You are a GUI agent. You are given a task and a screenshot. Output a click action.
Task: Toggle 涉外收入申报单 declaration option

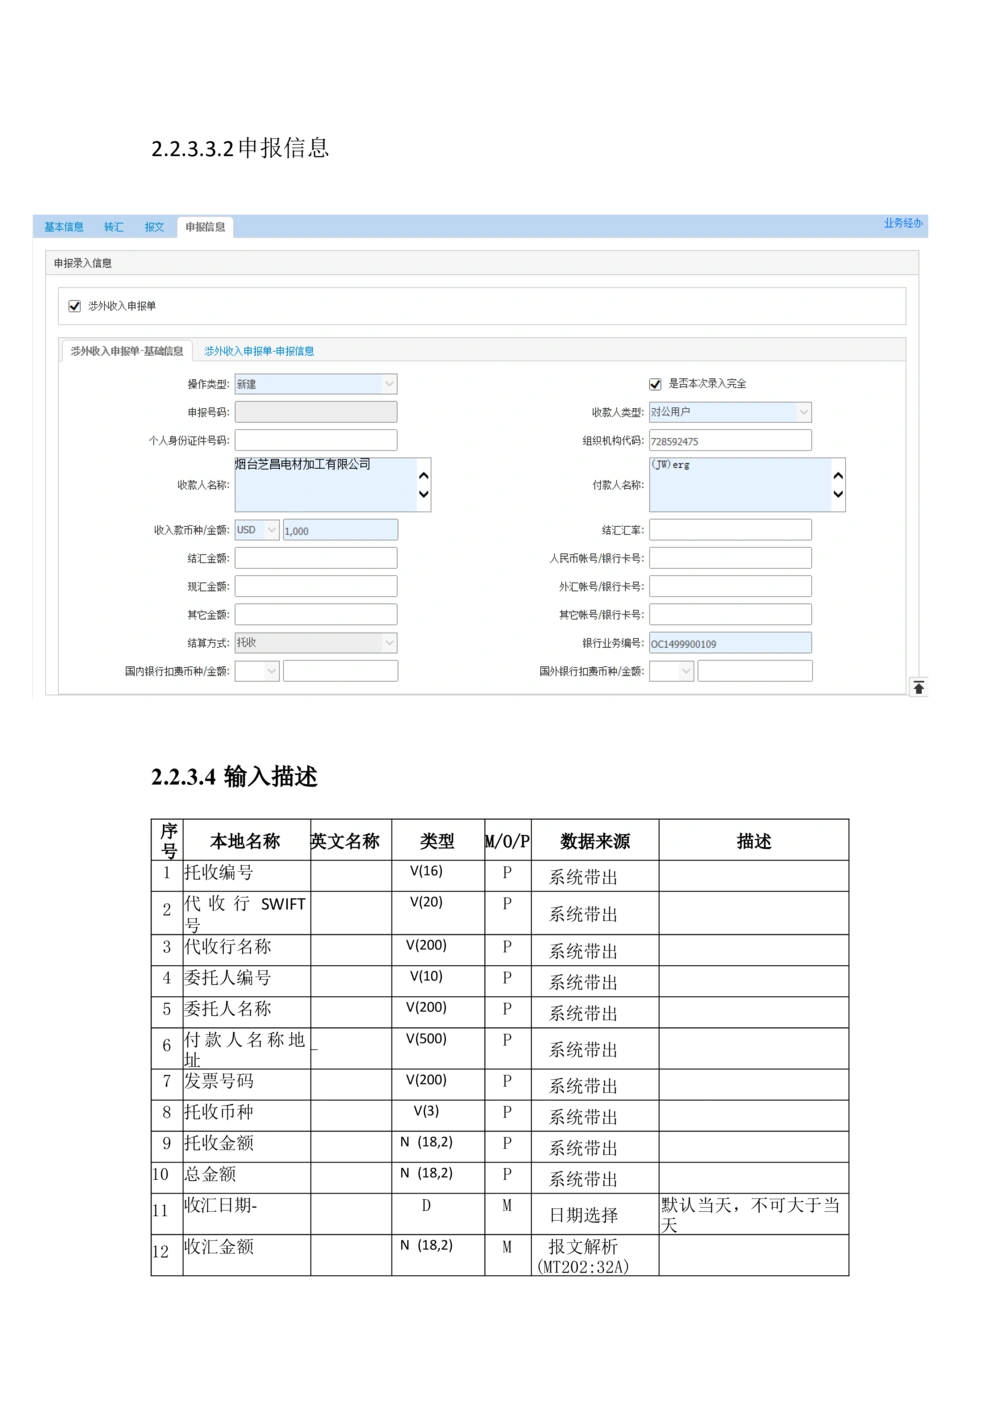click(74, 306)
